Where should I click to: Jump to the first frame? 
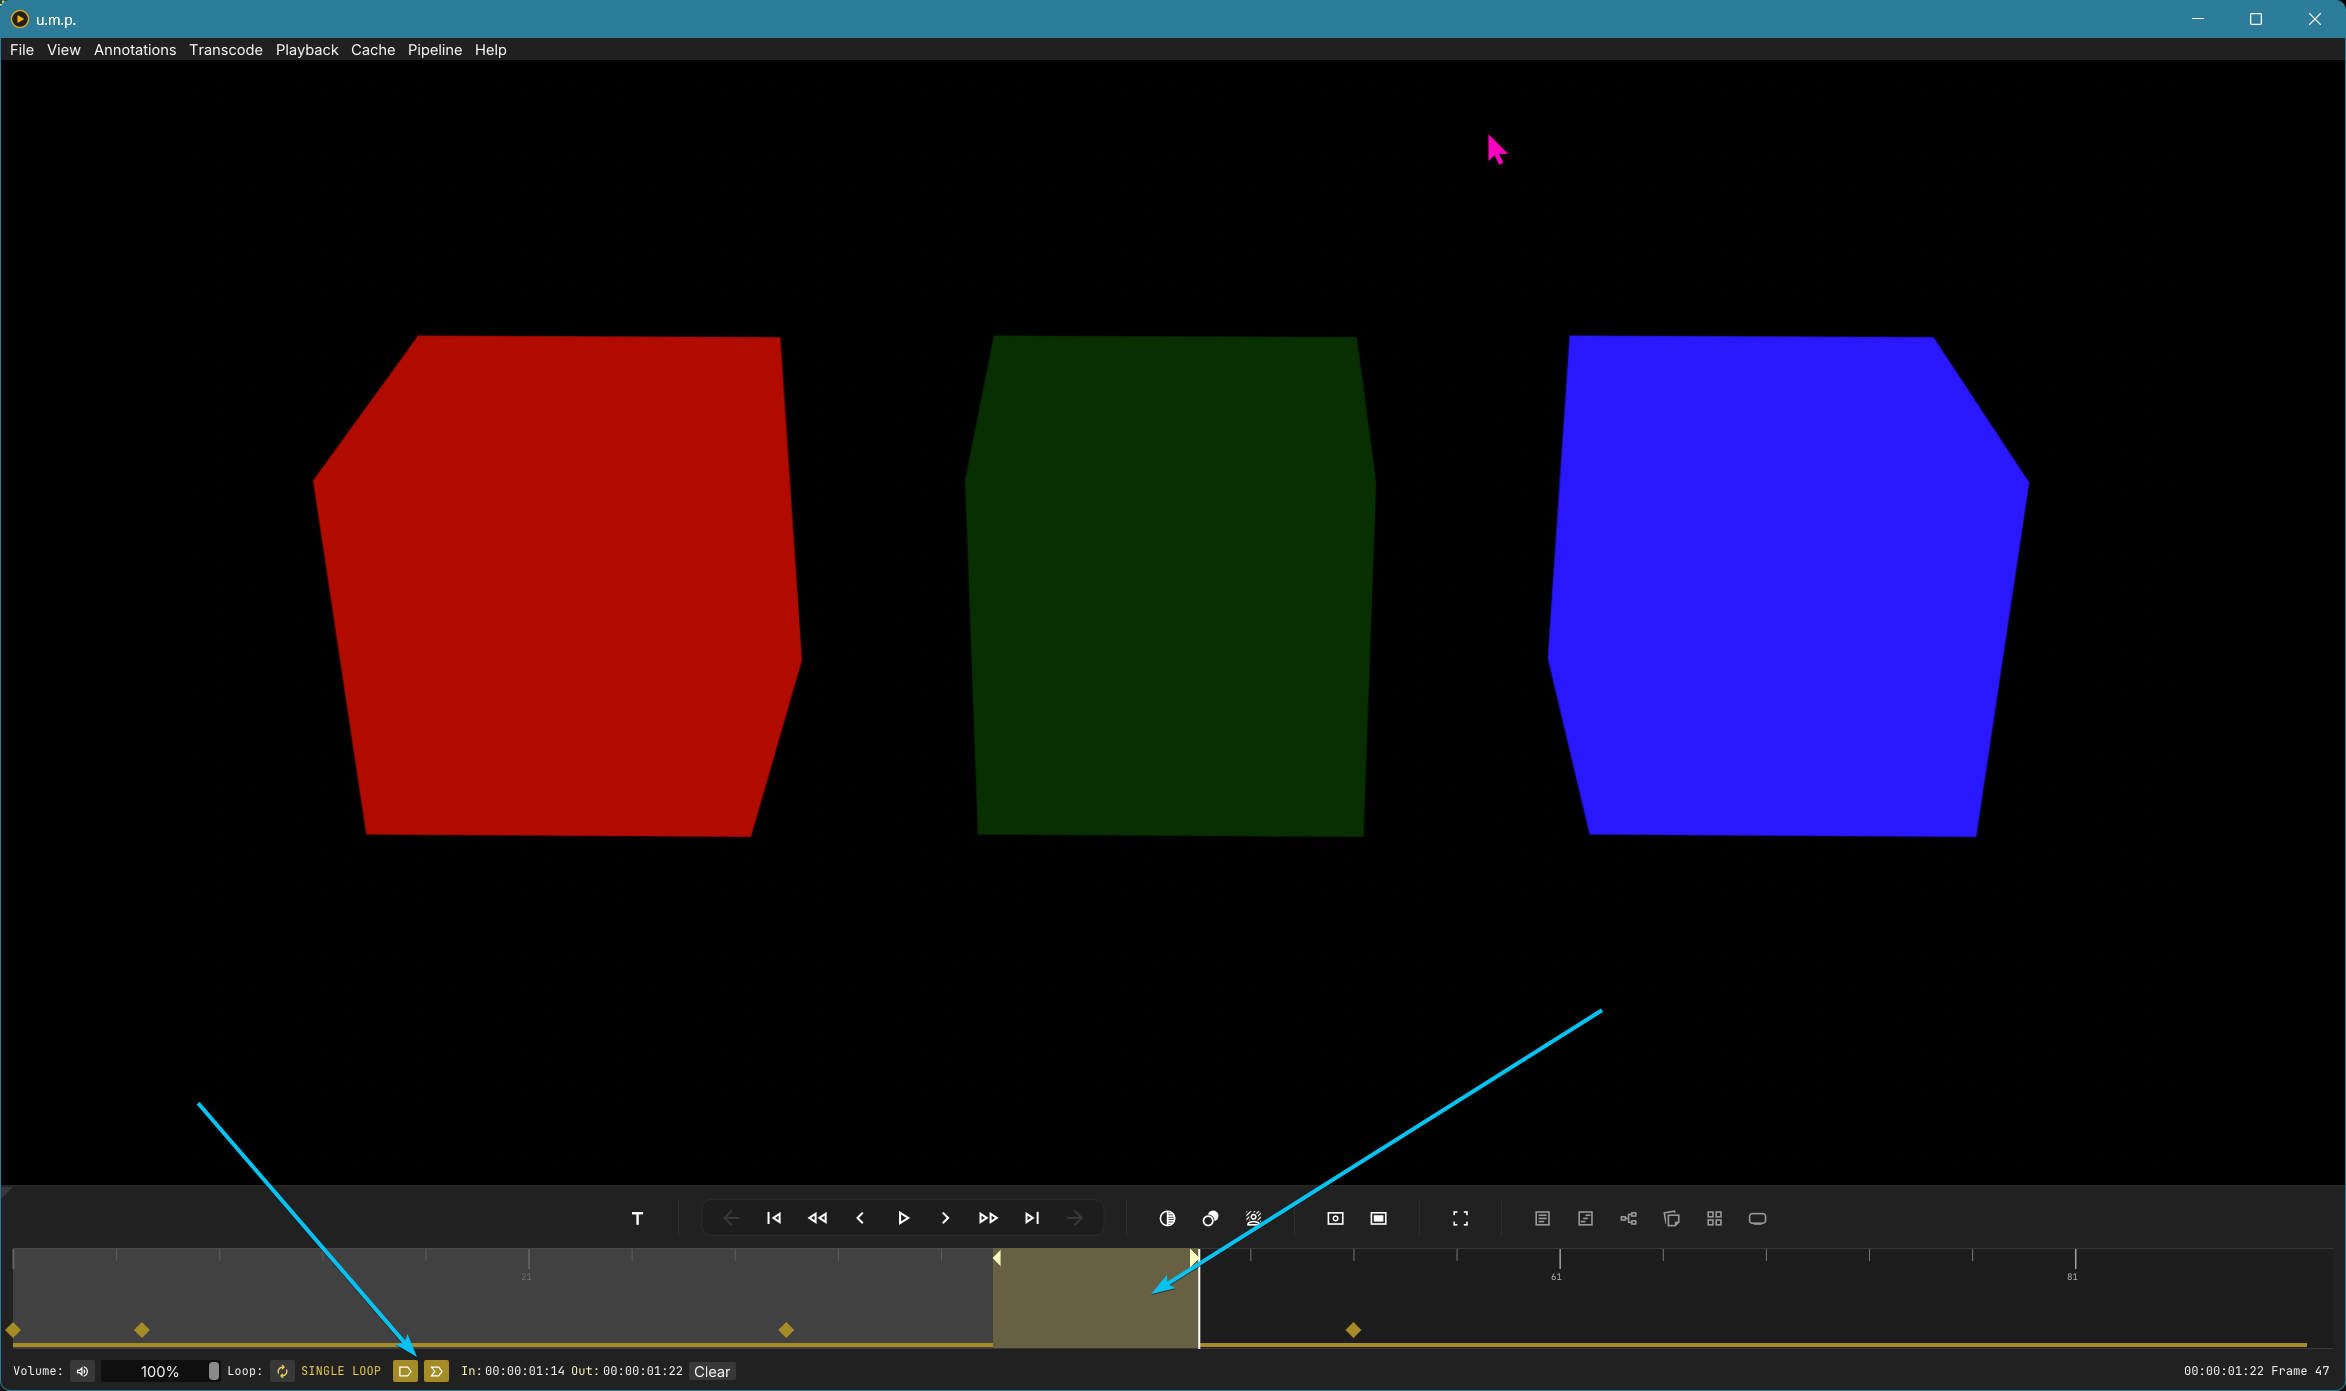[774, 1218]
